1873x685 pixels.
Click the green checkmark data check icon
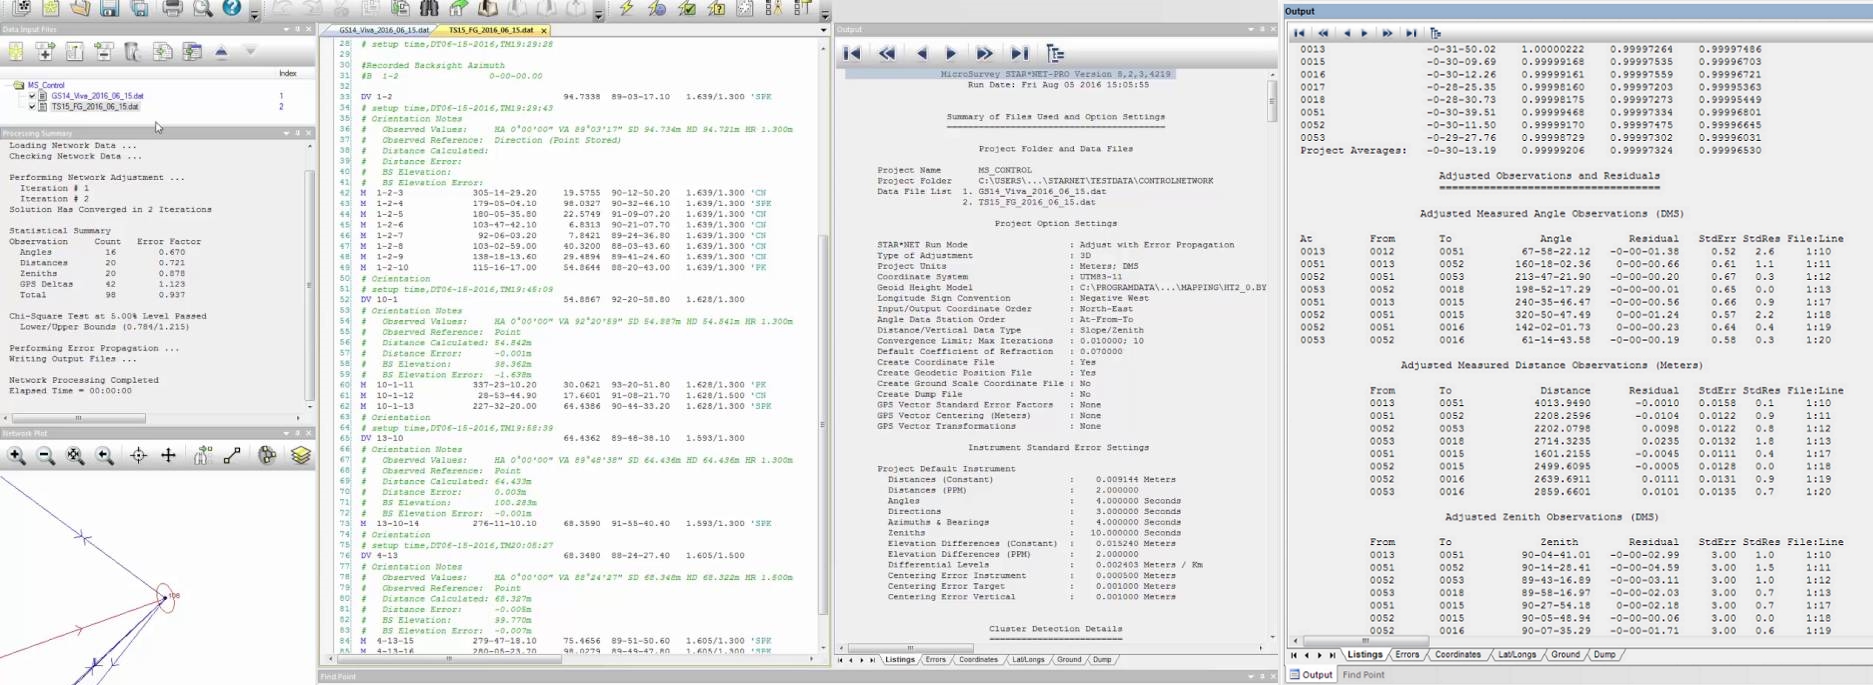(687, 9)
